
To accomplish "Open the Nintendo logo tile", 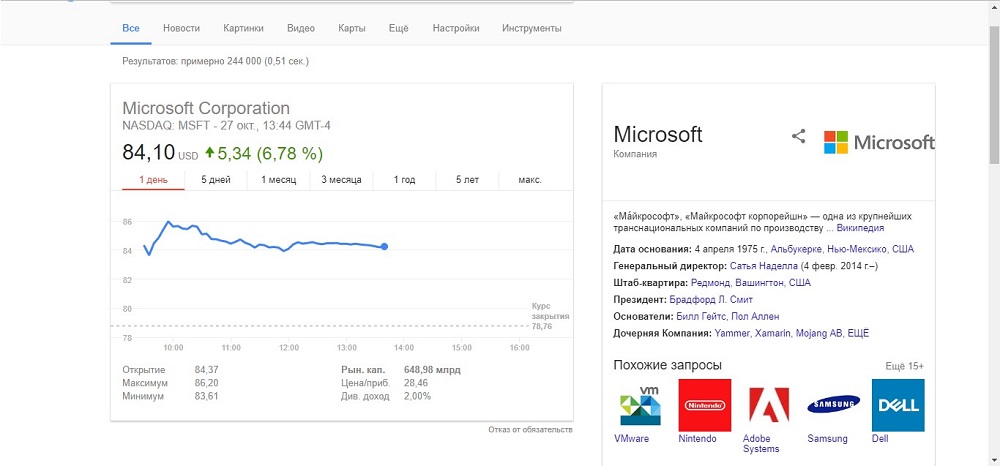I will 705,405.
